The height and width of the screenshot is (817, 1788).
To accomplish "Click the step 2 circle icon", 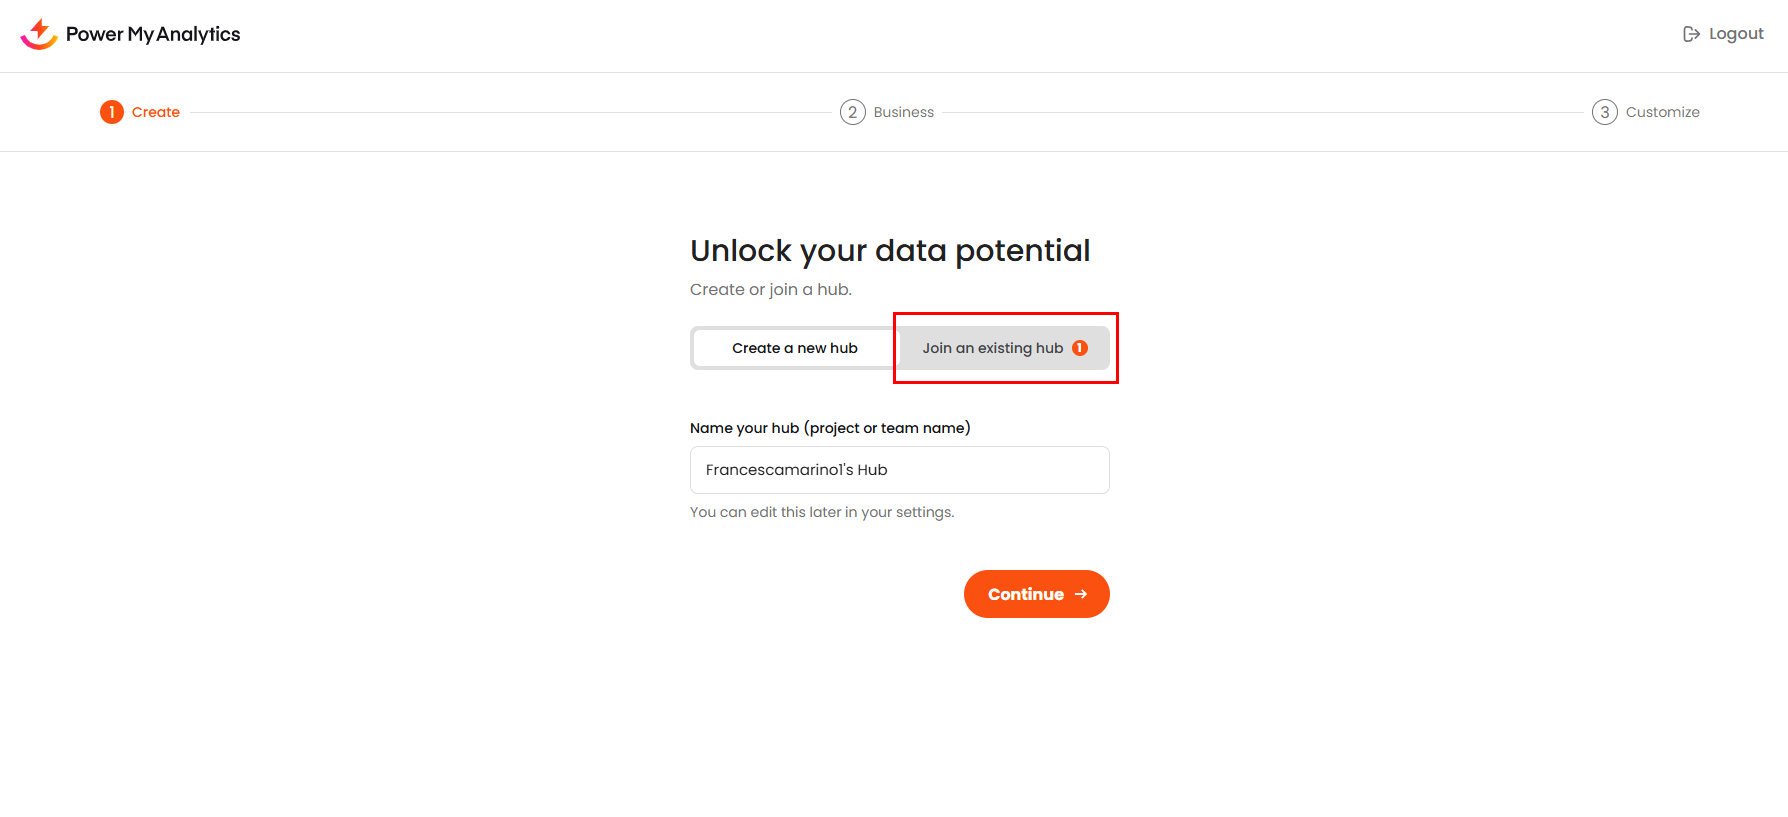I will 852,112.
